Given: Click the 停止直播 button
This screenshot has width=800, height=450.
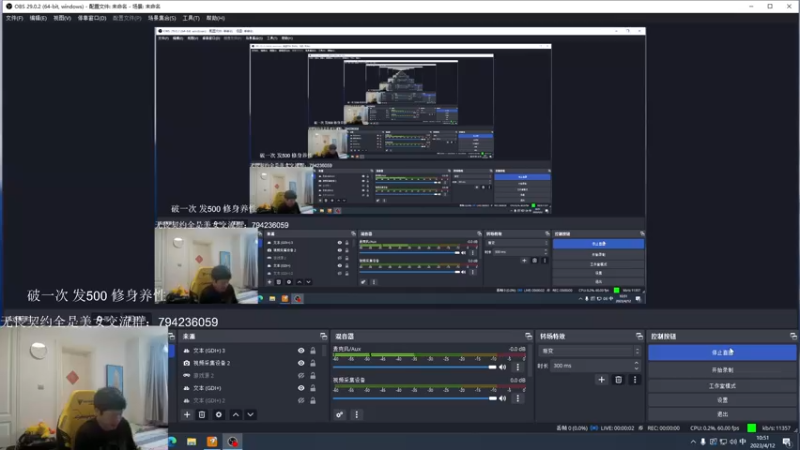Looking at the screenshot, I should [x=722, y=353].
